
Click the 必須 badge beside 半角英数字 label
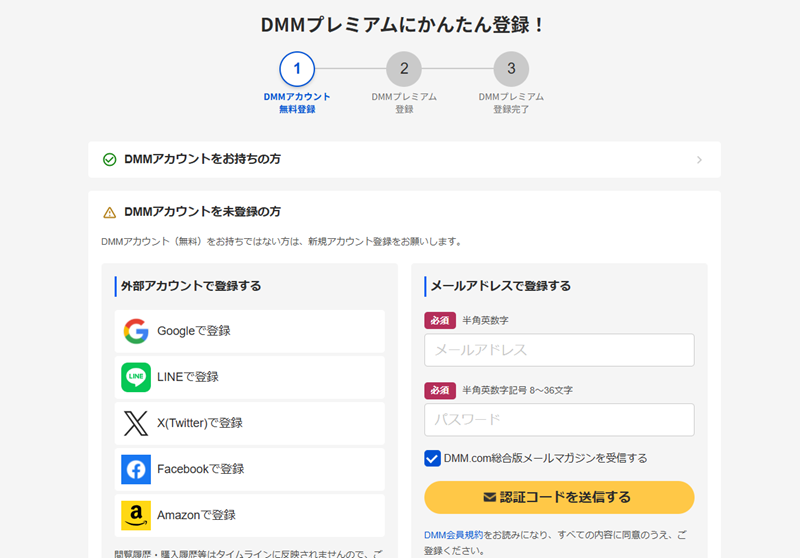pyautogui.click(x=440, y=320)
